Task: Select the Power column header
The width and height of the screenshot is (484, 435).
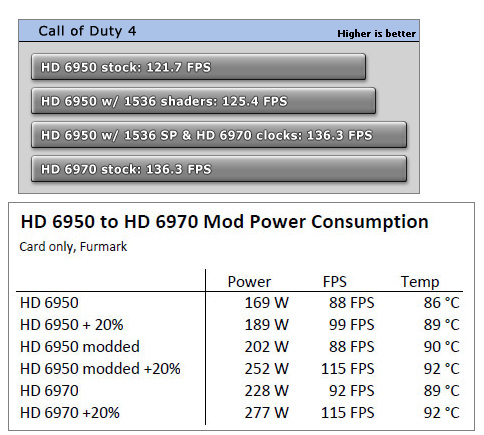Action: (x=249, y=282)
